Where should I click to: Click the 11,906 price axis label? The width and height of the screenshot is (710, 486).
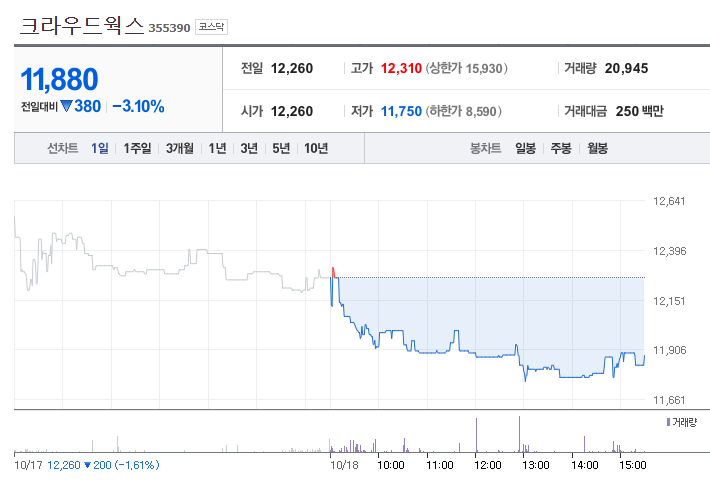coord(670,350)
